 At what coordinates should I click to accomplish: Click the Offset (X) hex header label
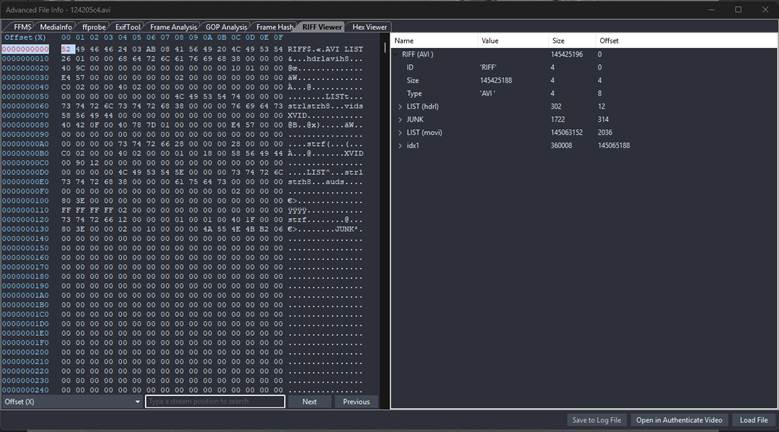pos(25,38)
